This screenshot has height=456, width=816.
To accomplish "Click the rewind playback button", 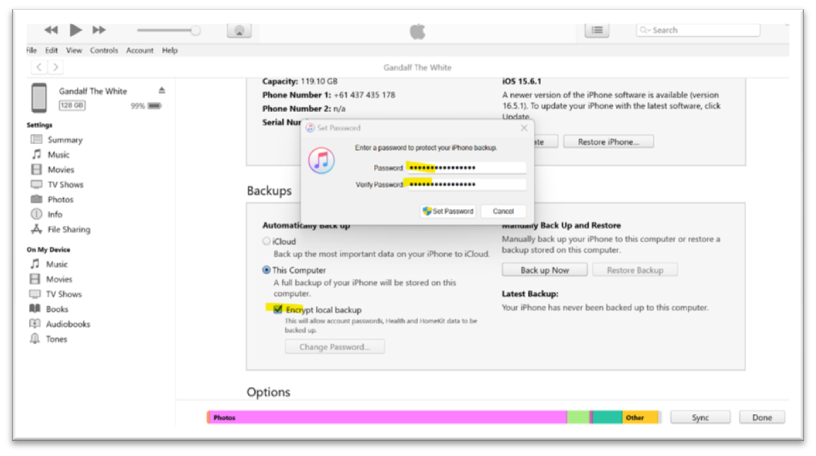I will click(50, 30).
